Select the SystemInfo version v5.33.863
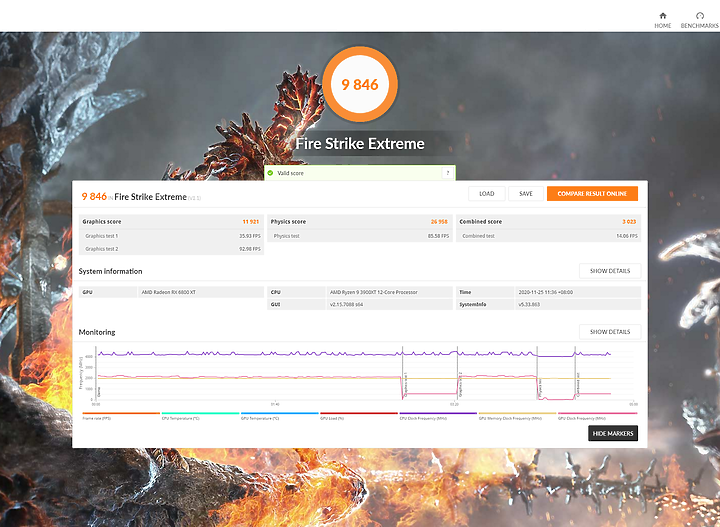This screenshot has width=720, height=527. 529,304
